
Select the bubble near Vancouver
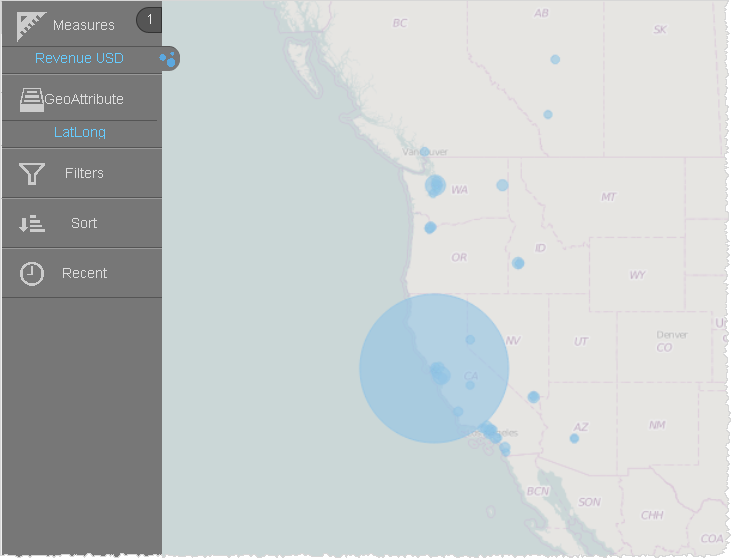(x=424, y=152)
